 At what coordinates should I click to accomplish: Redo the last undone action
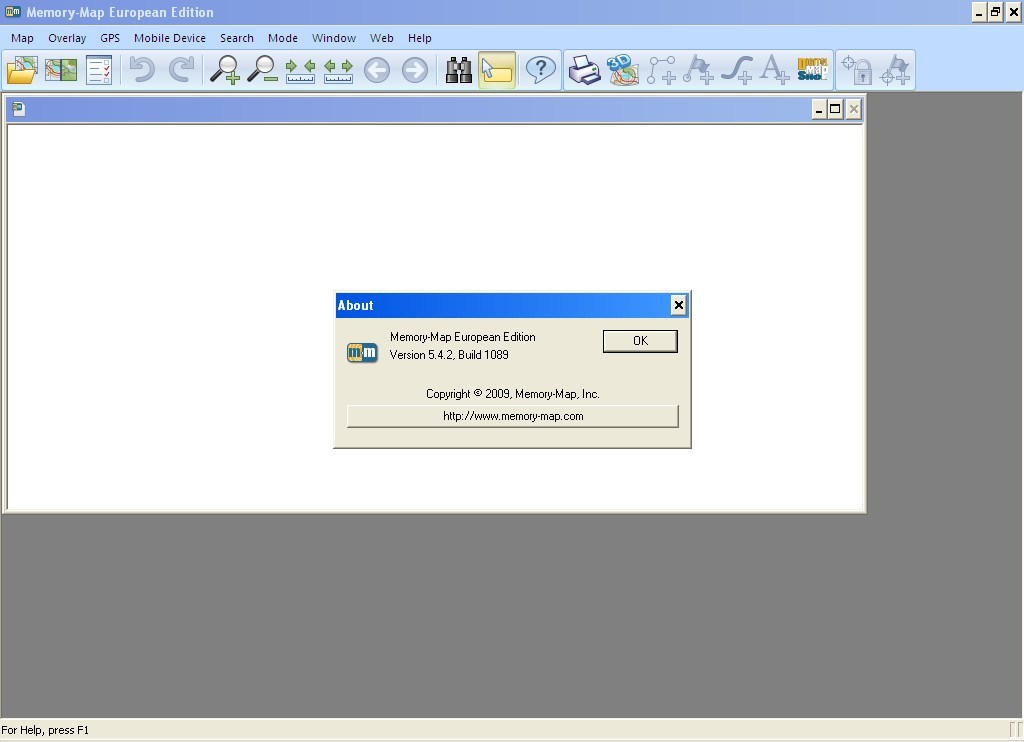pyautogui.click(x=181, y=69)
